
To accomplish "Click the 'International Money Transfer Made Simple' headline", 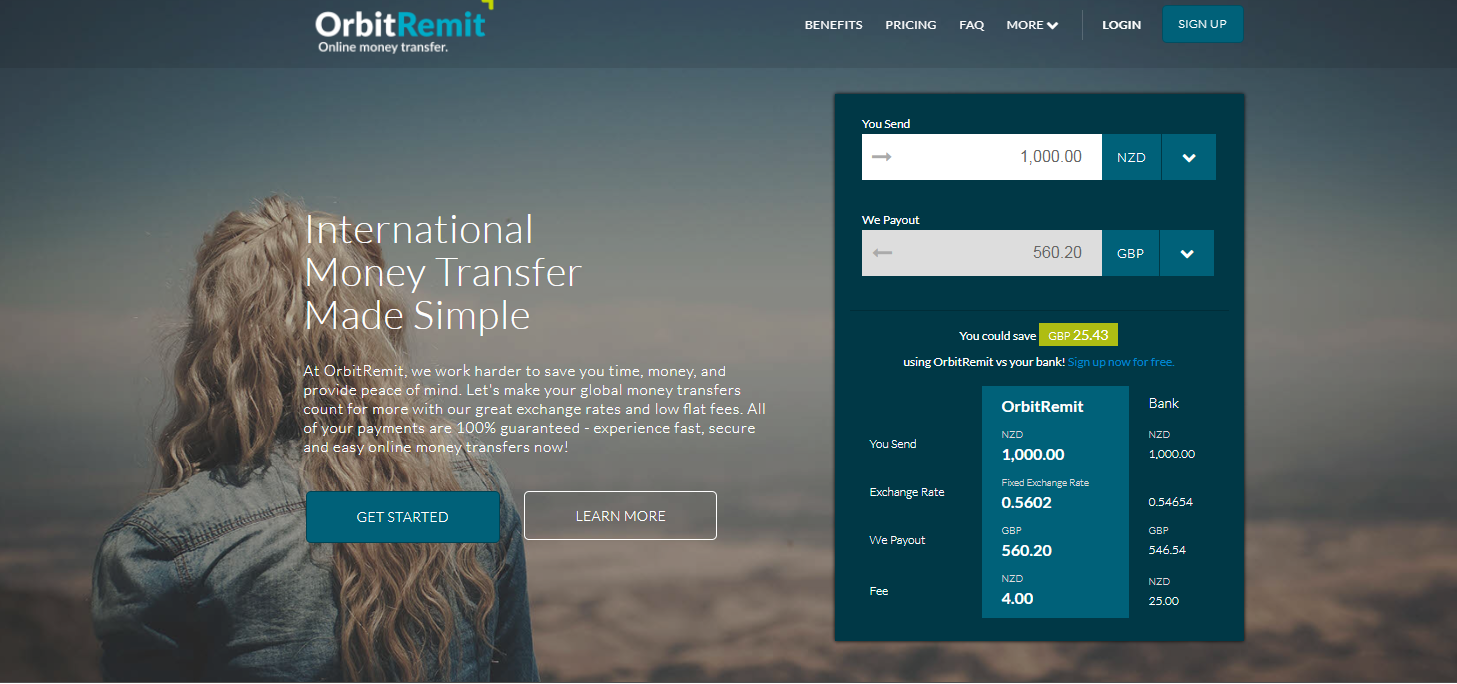I will coord(443,272).
